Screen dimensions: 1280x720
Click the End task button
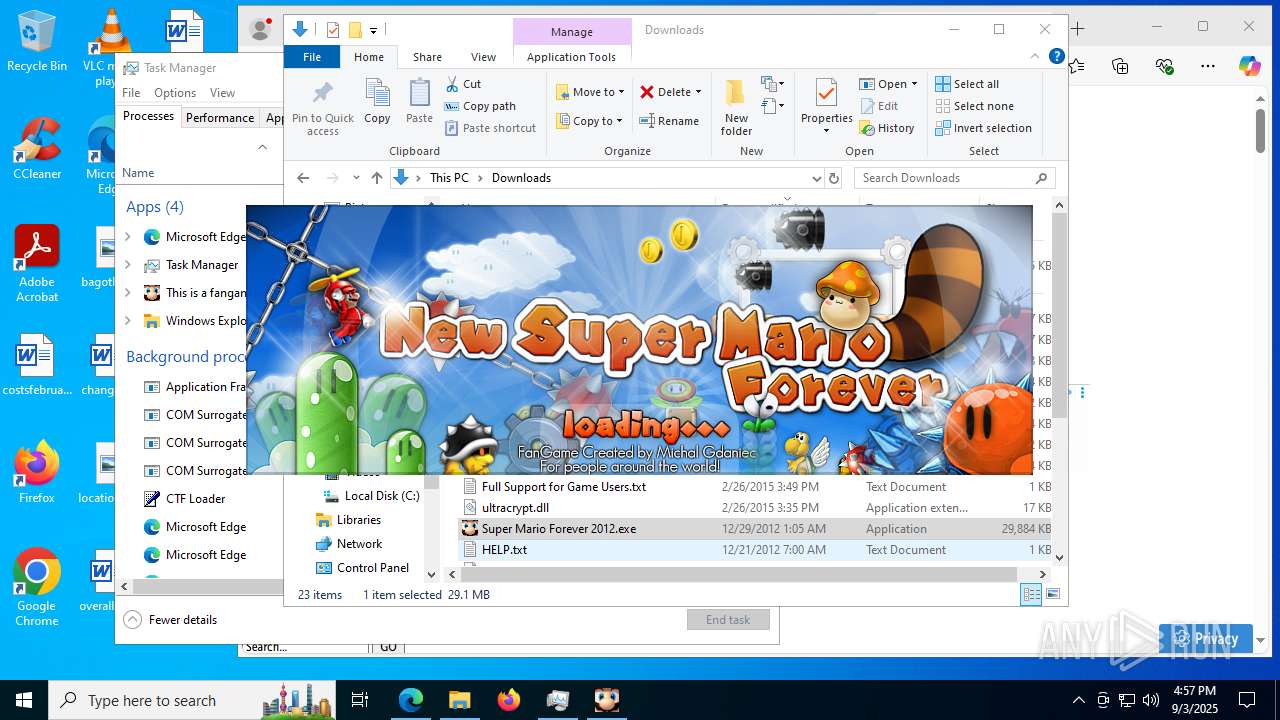pos(728,620)
